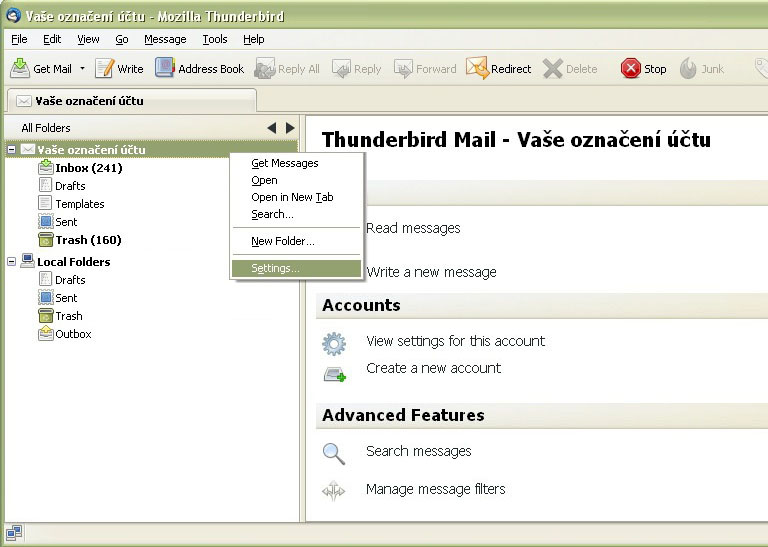The image size is (768, 547).
Task: Collapse the Vaše označení účtu account tree
Action: click(11, 149)
